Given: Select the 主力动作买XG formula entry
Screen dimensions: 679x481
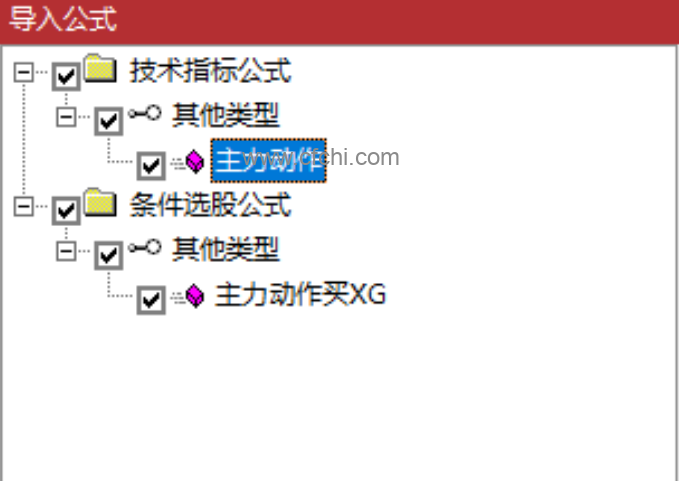Looking at the screenshot, I should tap(301, 295).
